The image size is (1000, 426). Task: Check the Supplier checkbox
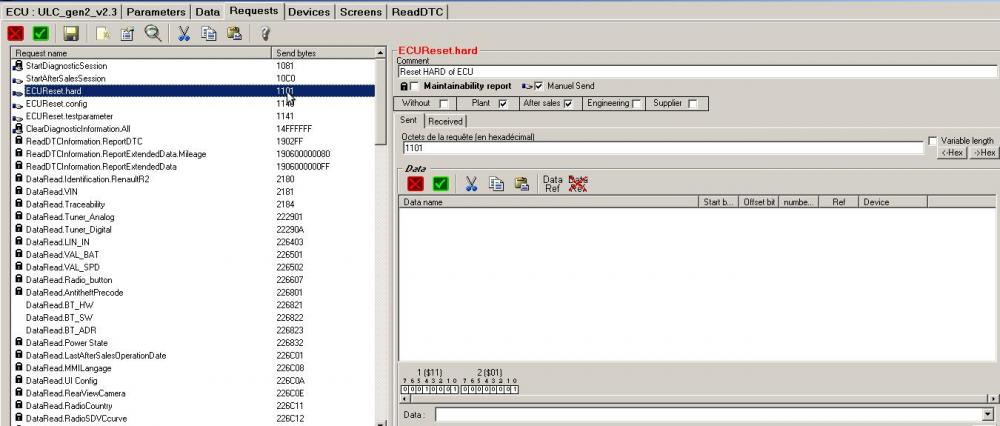(693, 103)
